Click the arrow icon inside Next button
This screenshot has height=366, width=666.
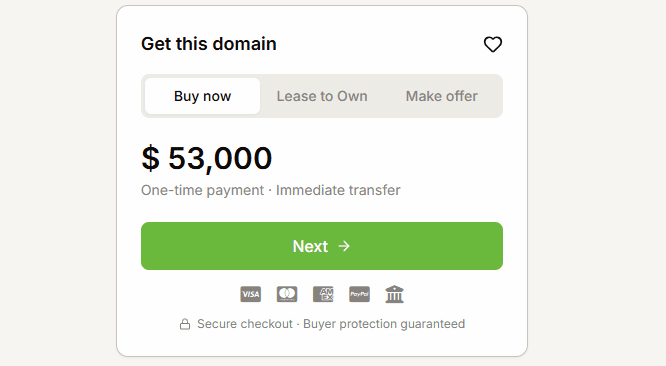click(x=344, y=246)
